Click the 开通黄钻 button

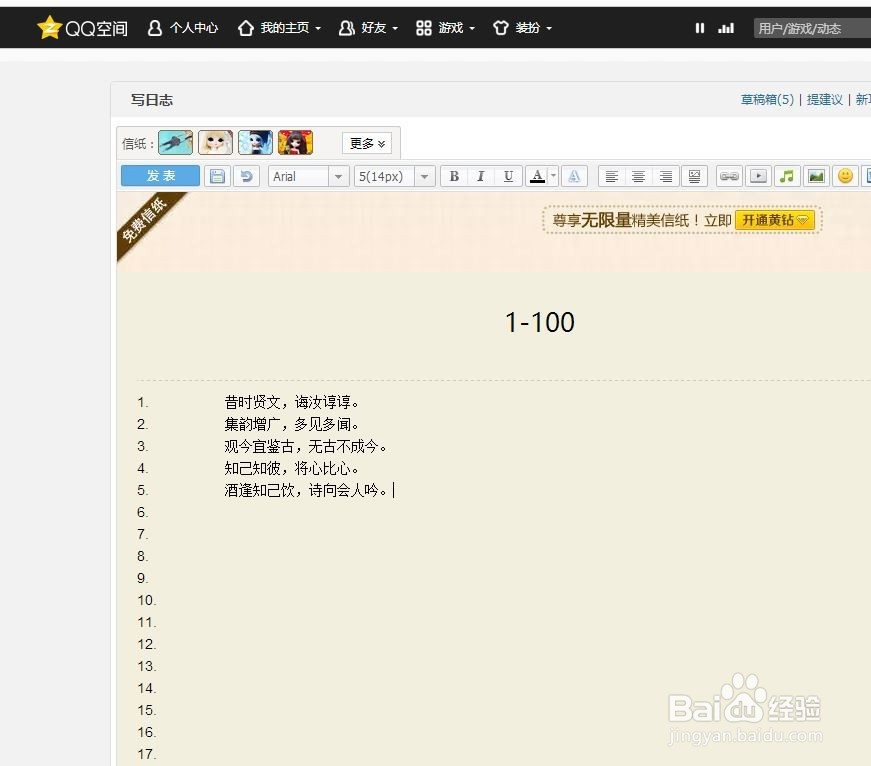[x=775, y=220]
